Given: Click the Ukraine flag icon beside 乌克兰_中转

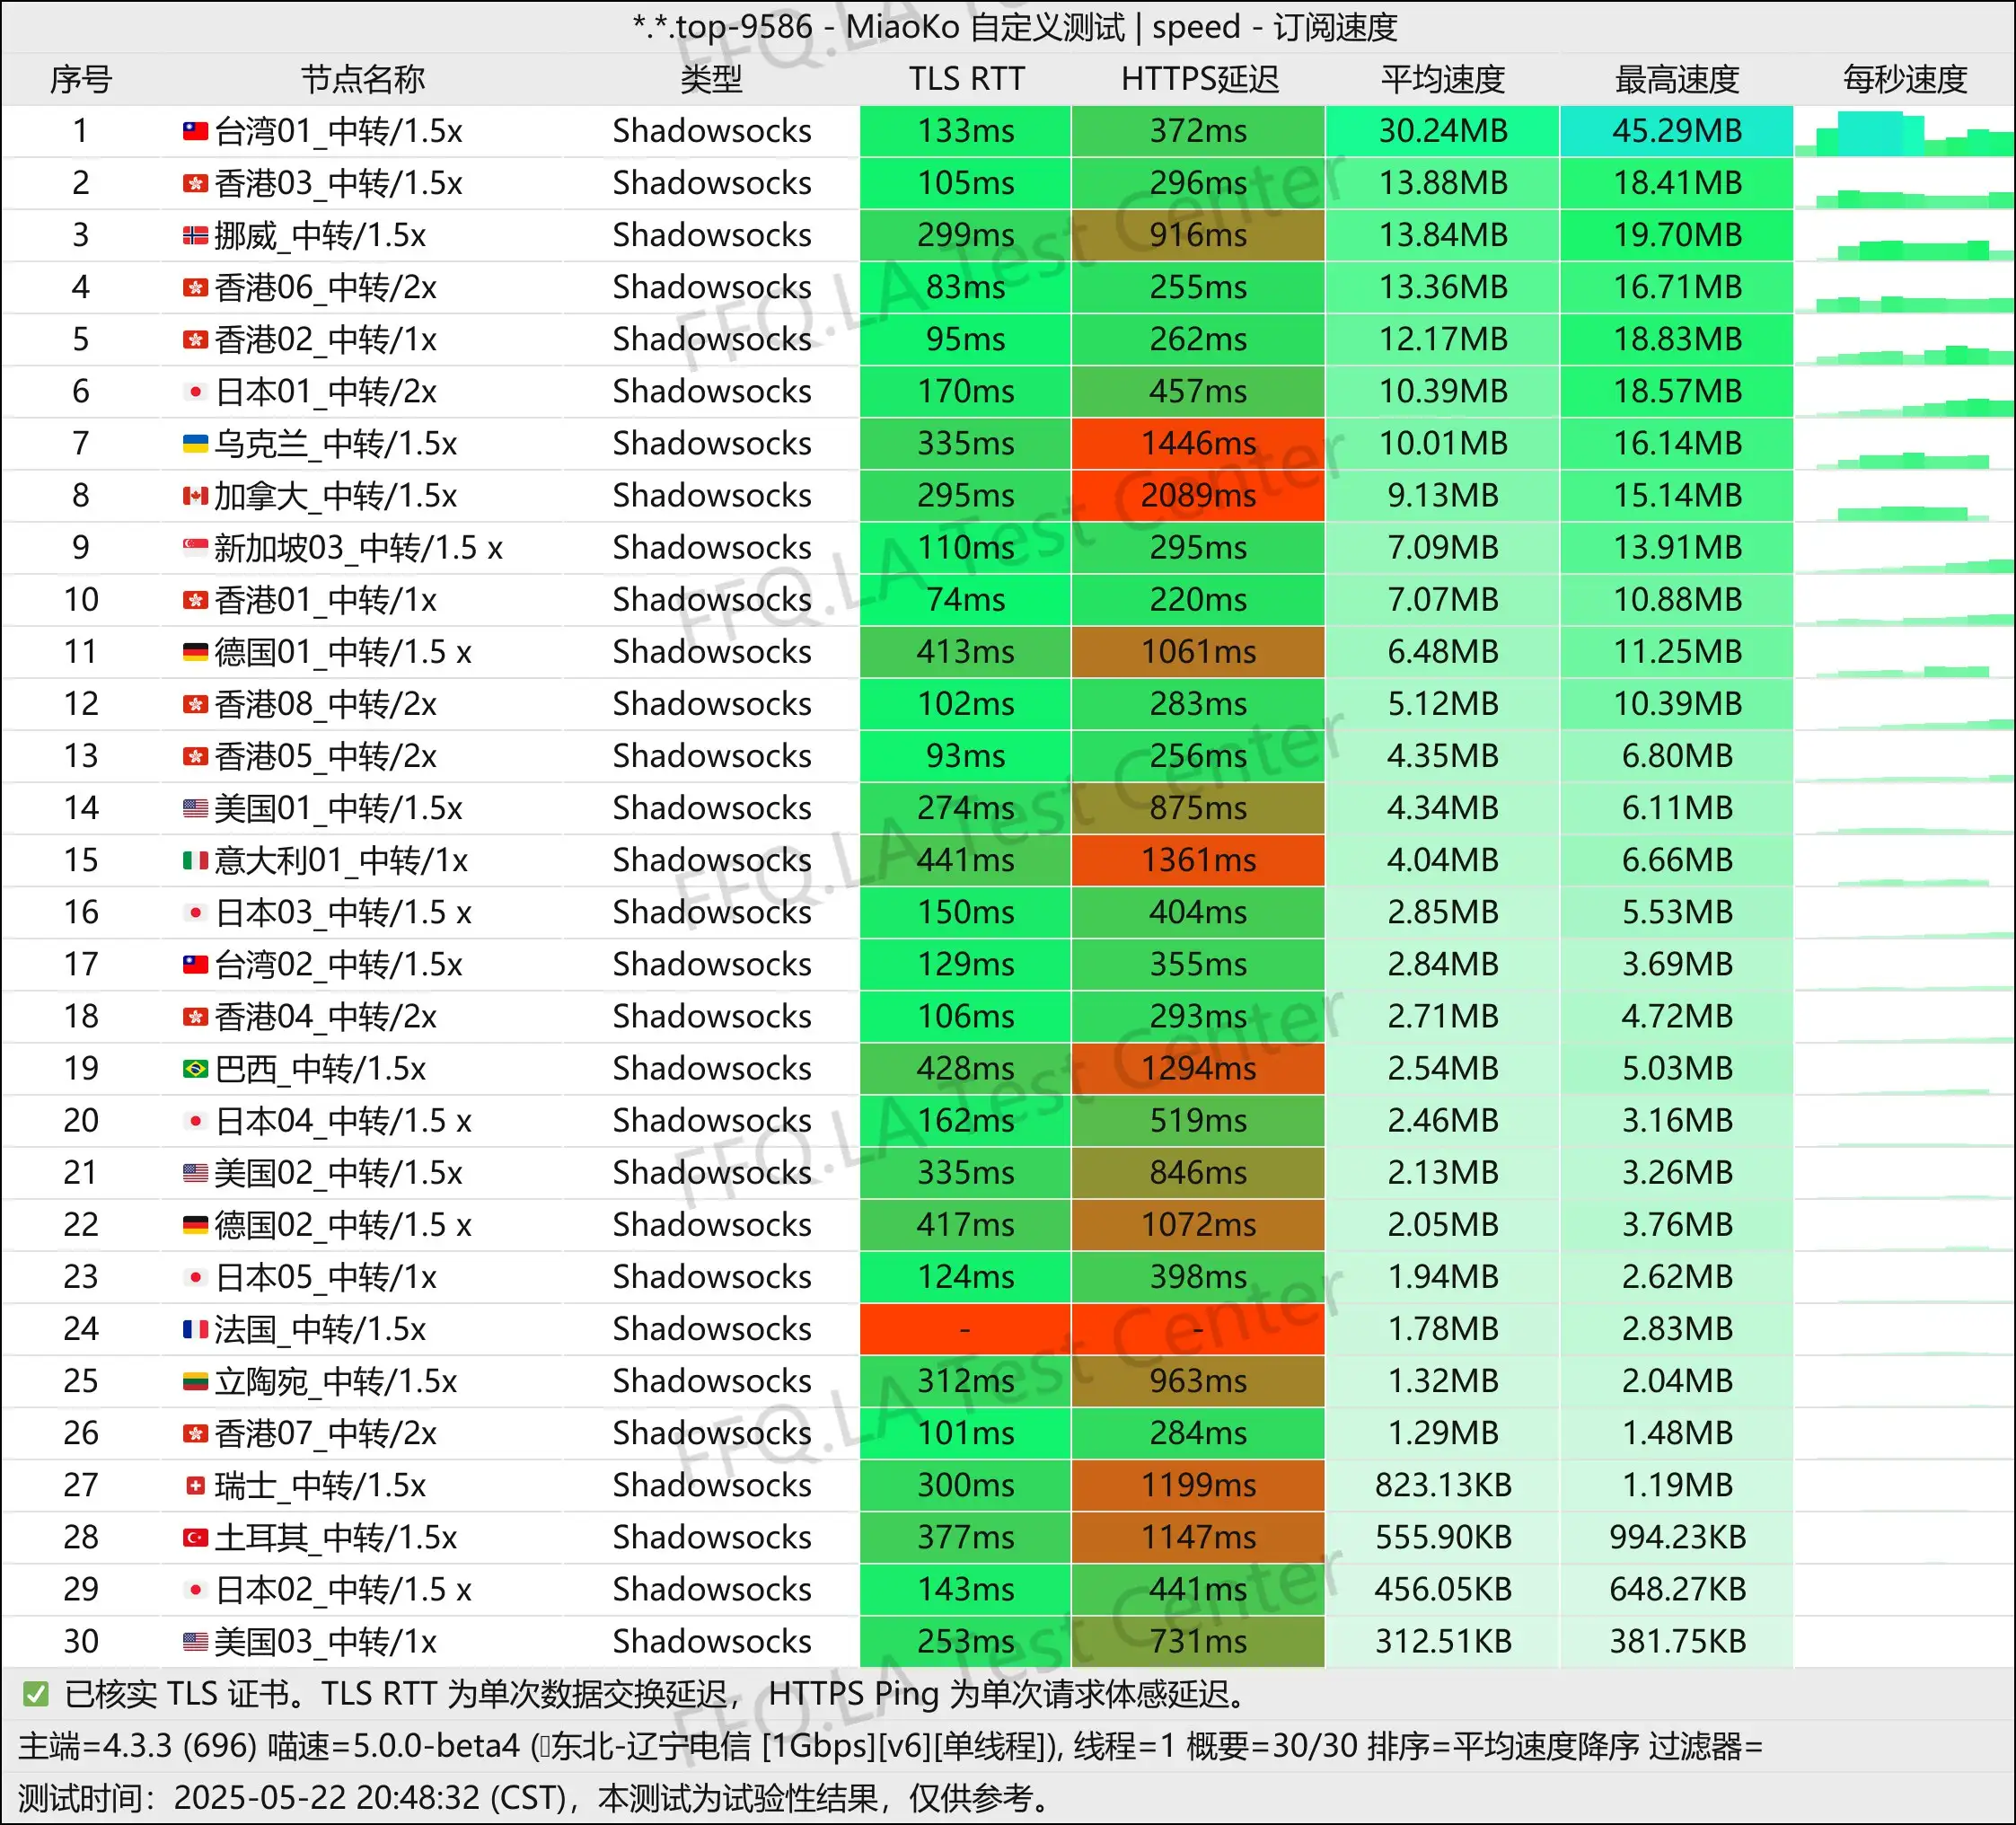Looking at the screenshot, I should pyautogui.click(x=195, y=443).
